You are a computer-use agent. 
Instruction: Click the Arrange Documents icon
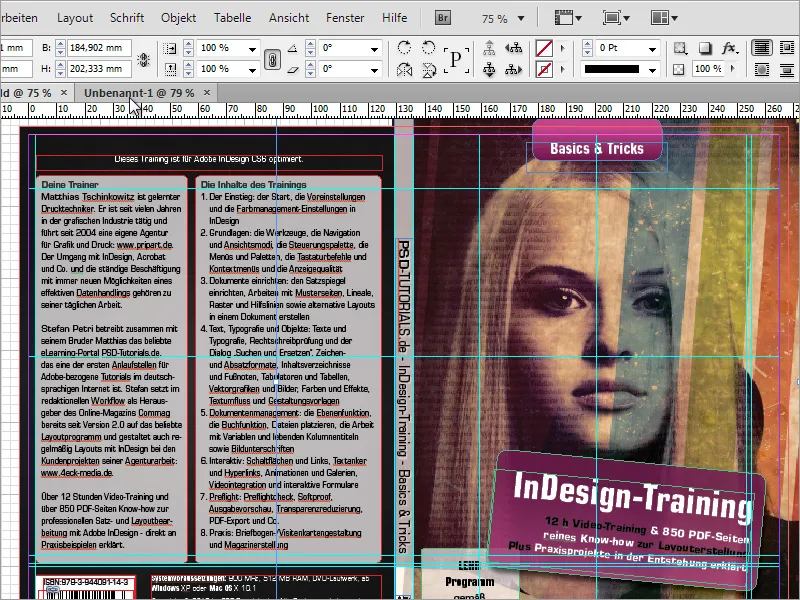[664, 18]
